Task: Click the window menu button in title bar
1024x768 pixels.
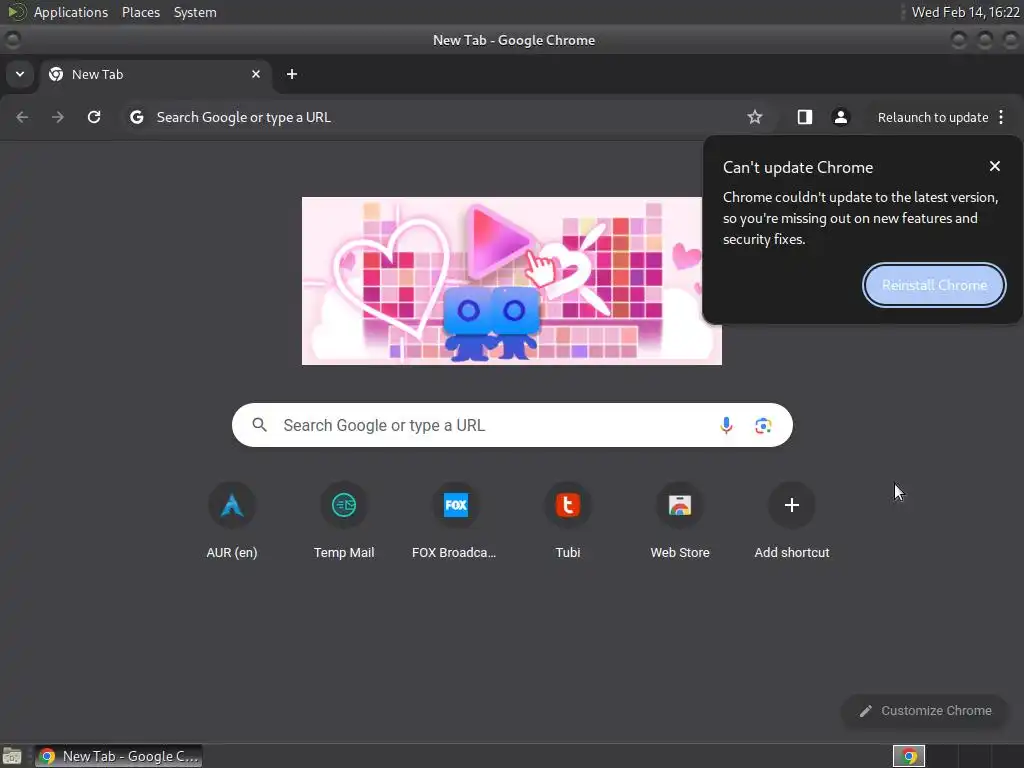Action: point(12,40)
